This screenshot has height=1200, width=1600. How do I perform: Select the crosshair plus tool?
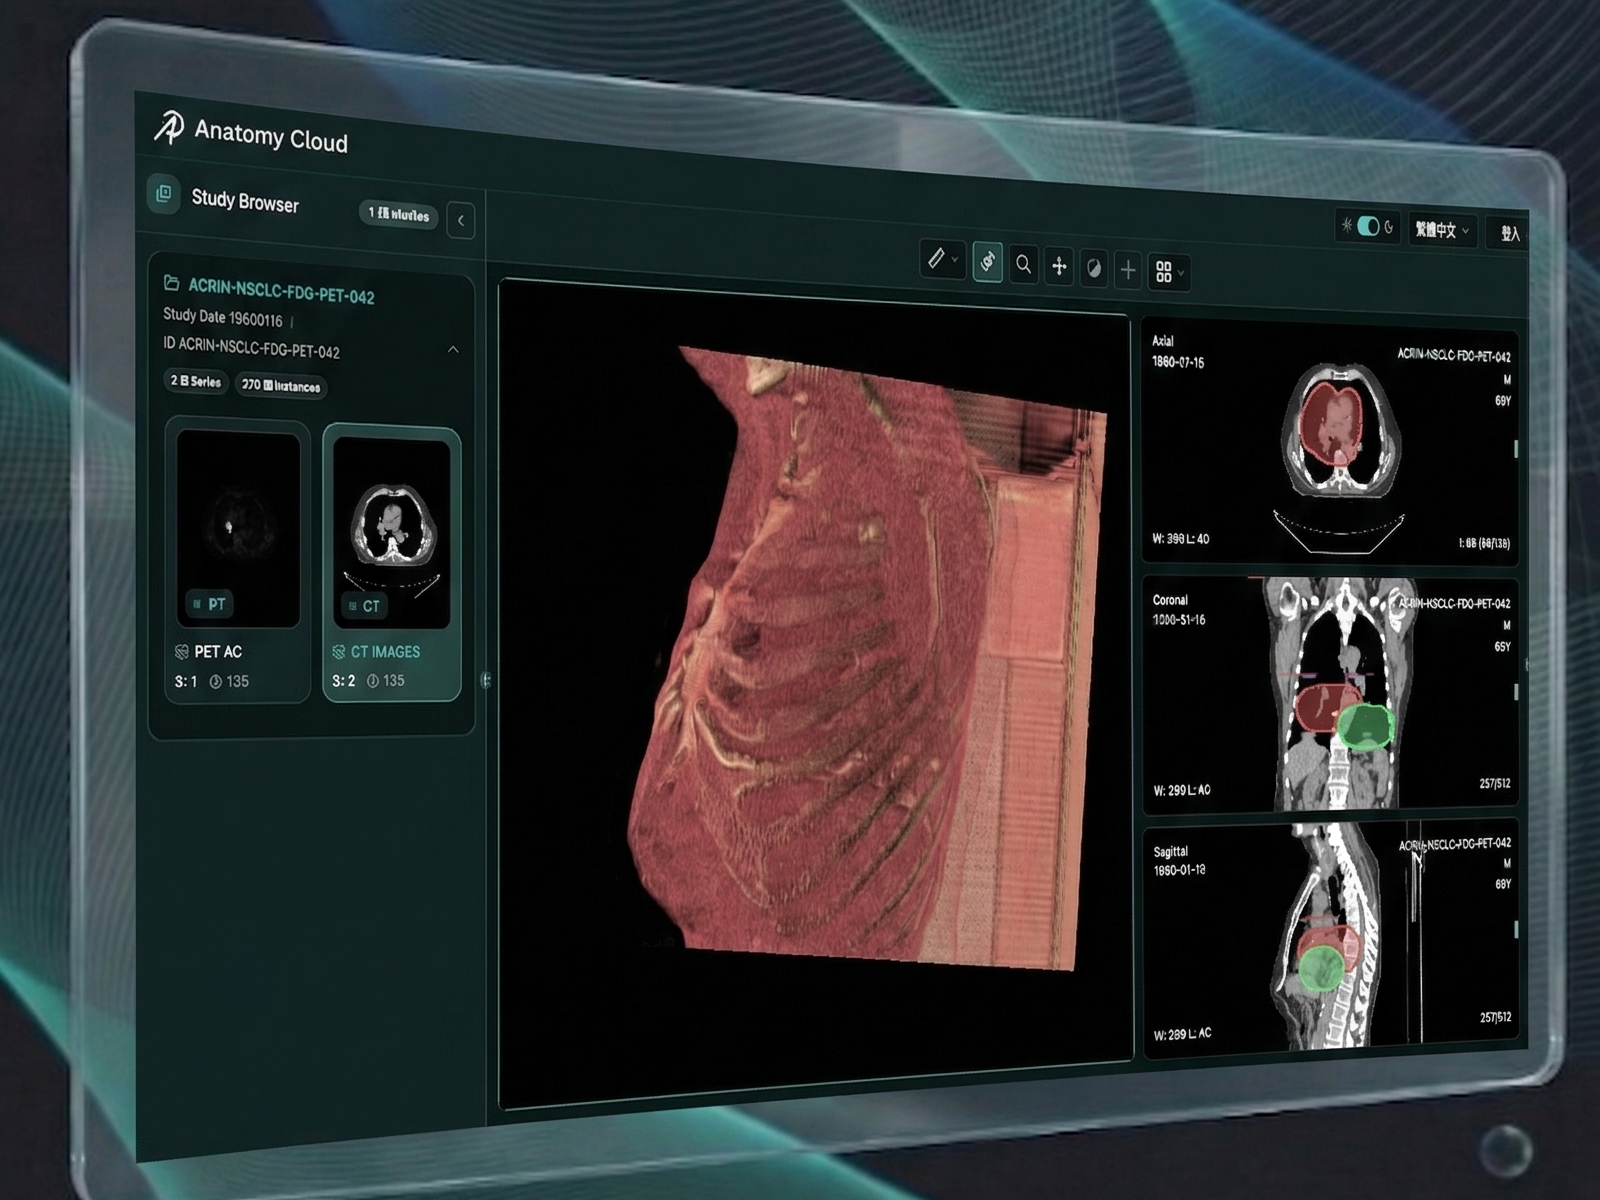(1128, 269)
